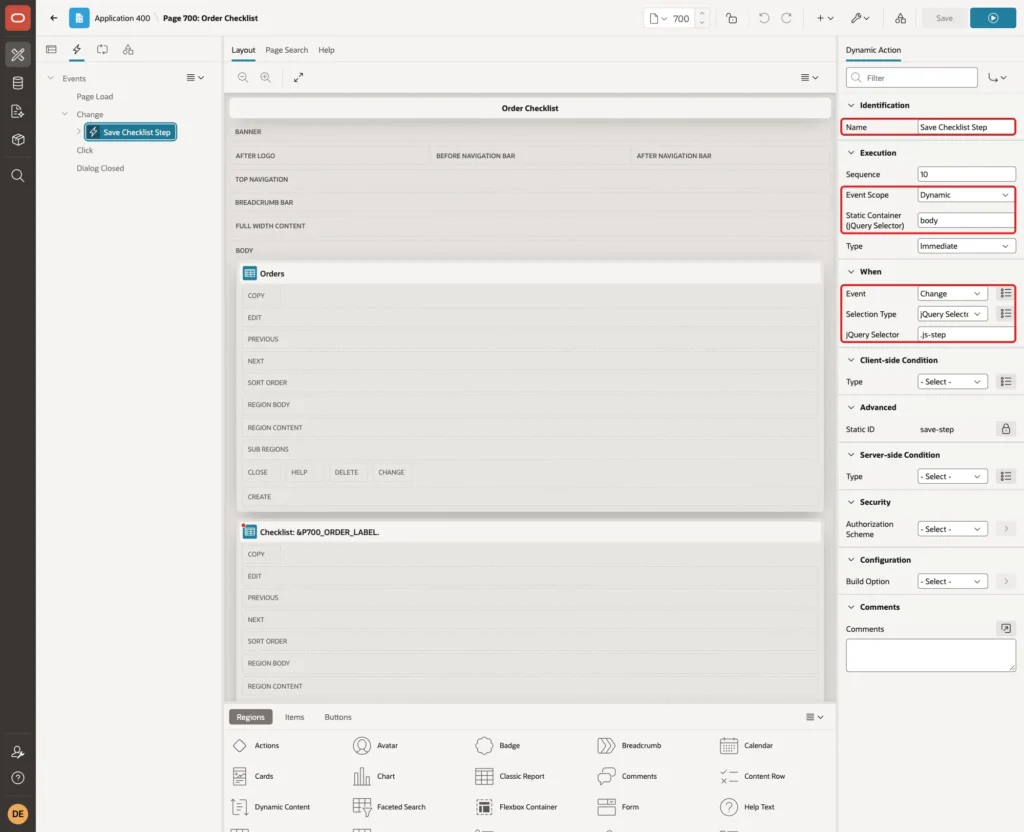
Task: Open the execution Type Immediate dropdown
Action: click(x=966, y=246)
